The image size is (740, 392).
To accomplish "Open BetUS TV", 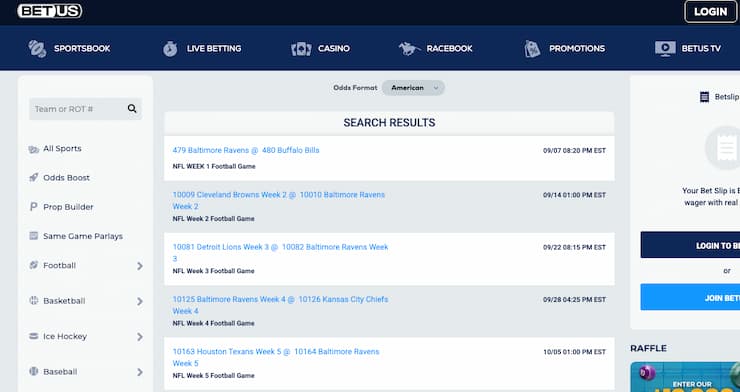I will click(688, 49).
